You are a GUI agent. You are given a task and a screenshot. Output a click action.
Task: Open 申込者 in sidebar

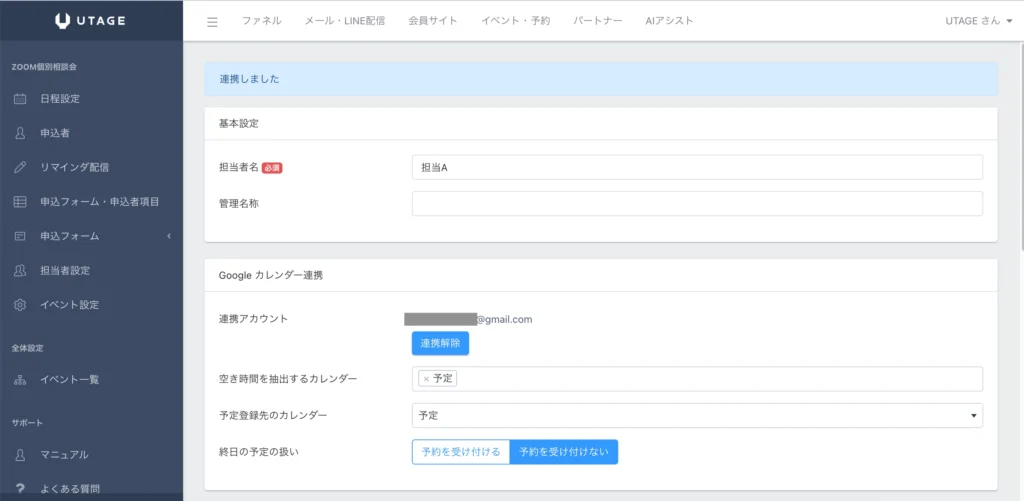(x=55, y=133)
